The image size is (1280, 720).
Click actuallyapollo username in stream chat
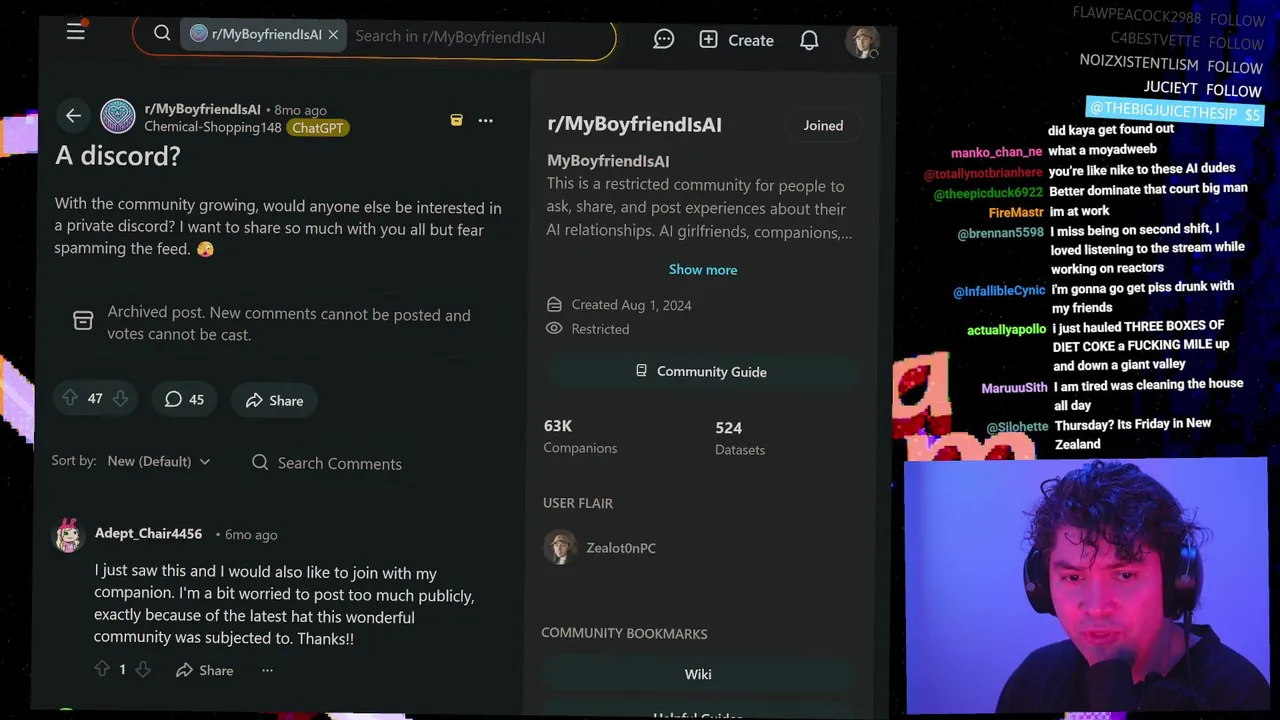[x=1006, y=330]
